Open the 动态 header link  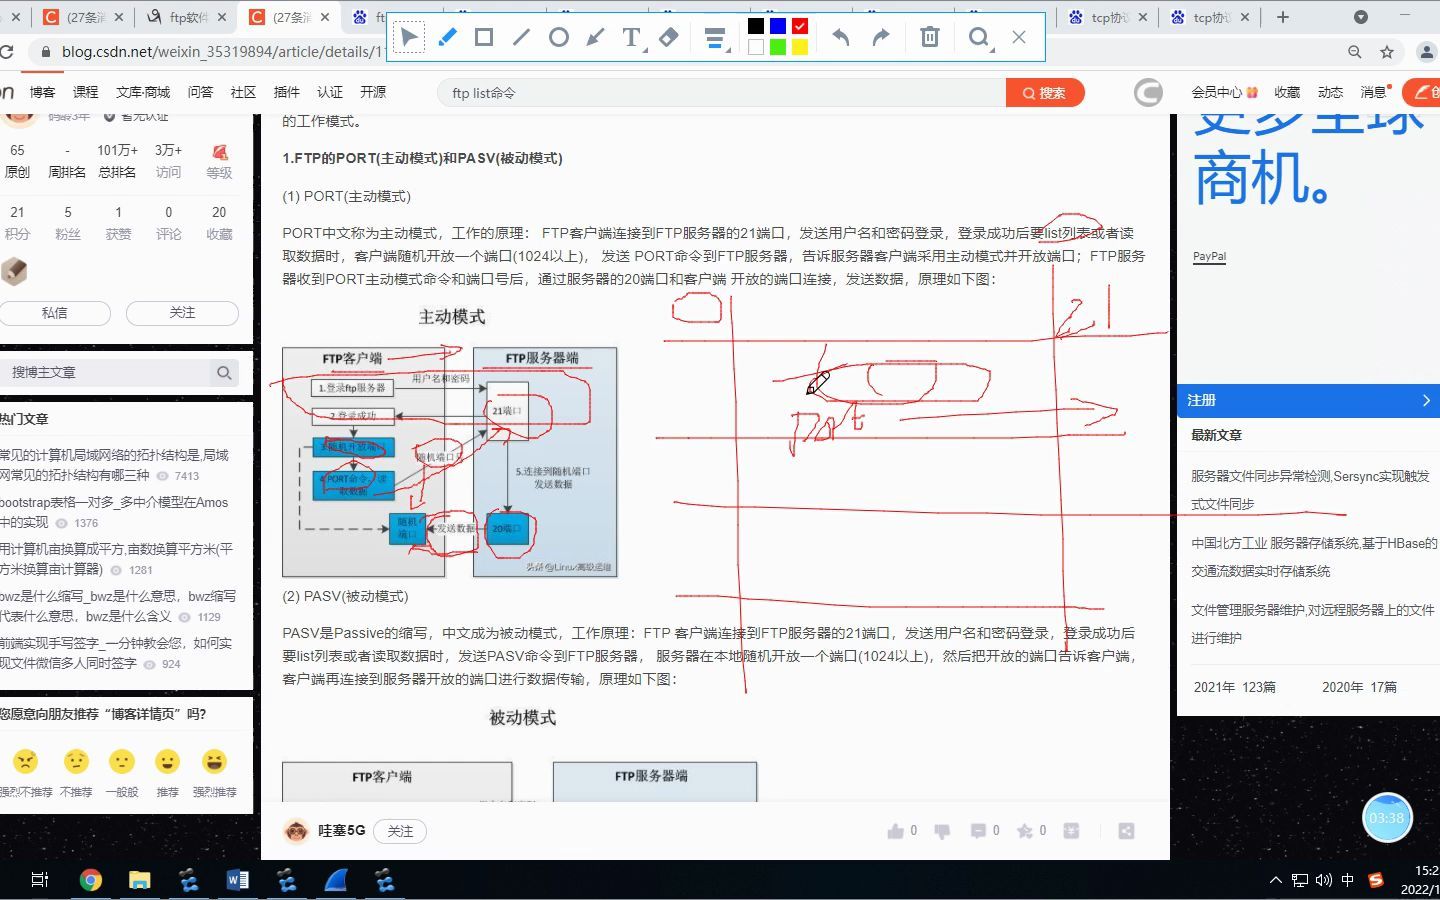(1330, 92)
